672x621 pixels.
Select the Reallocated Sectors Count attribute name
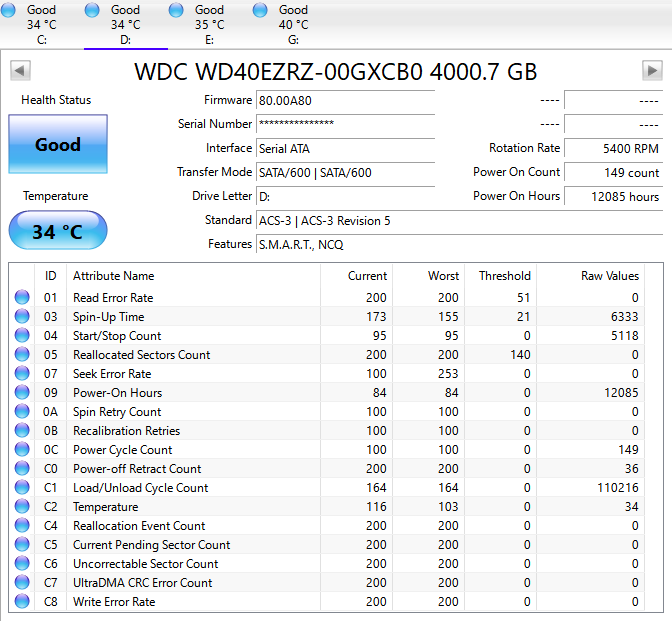[142, 354]
